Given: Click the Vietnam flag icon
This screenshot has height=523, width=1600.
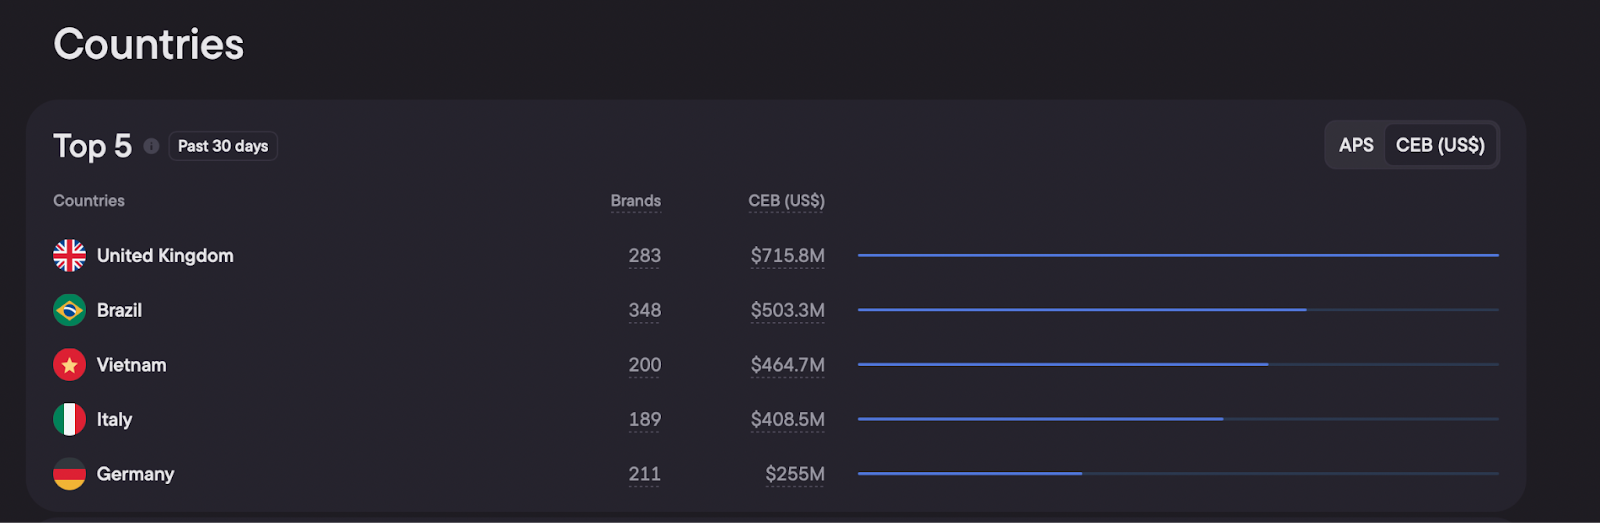Looking at the screenshot, I should [69, 365].
